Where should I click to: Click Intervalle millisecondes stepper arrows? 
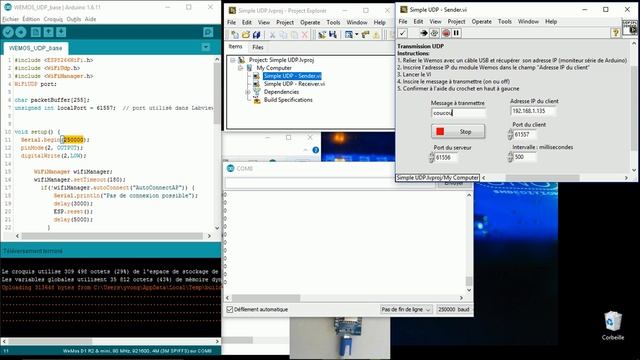coord(510,157)
